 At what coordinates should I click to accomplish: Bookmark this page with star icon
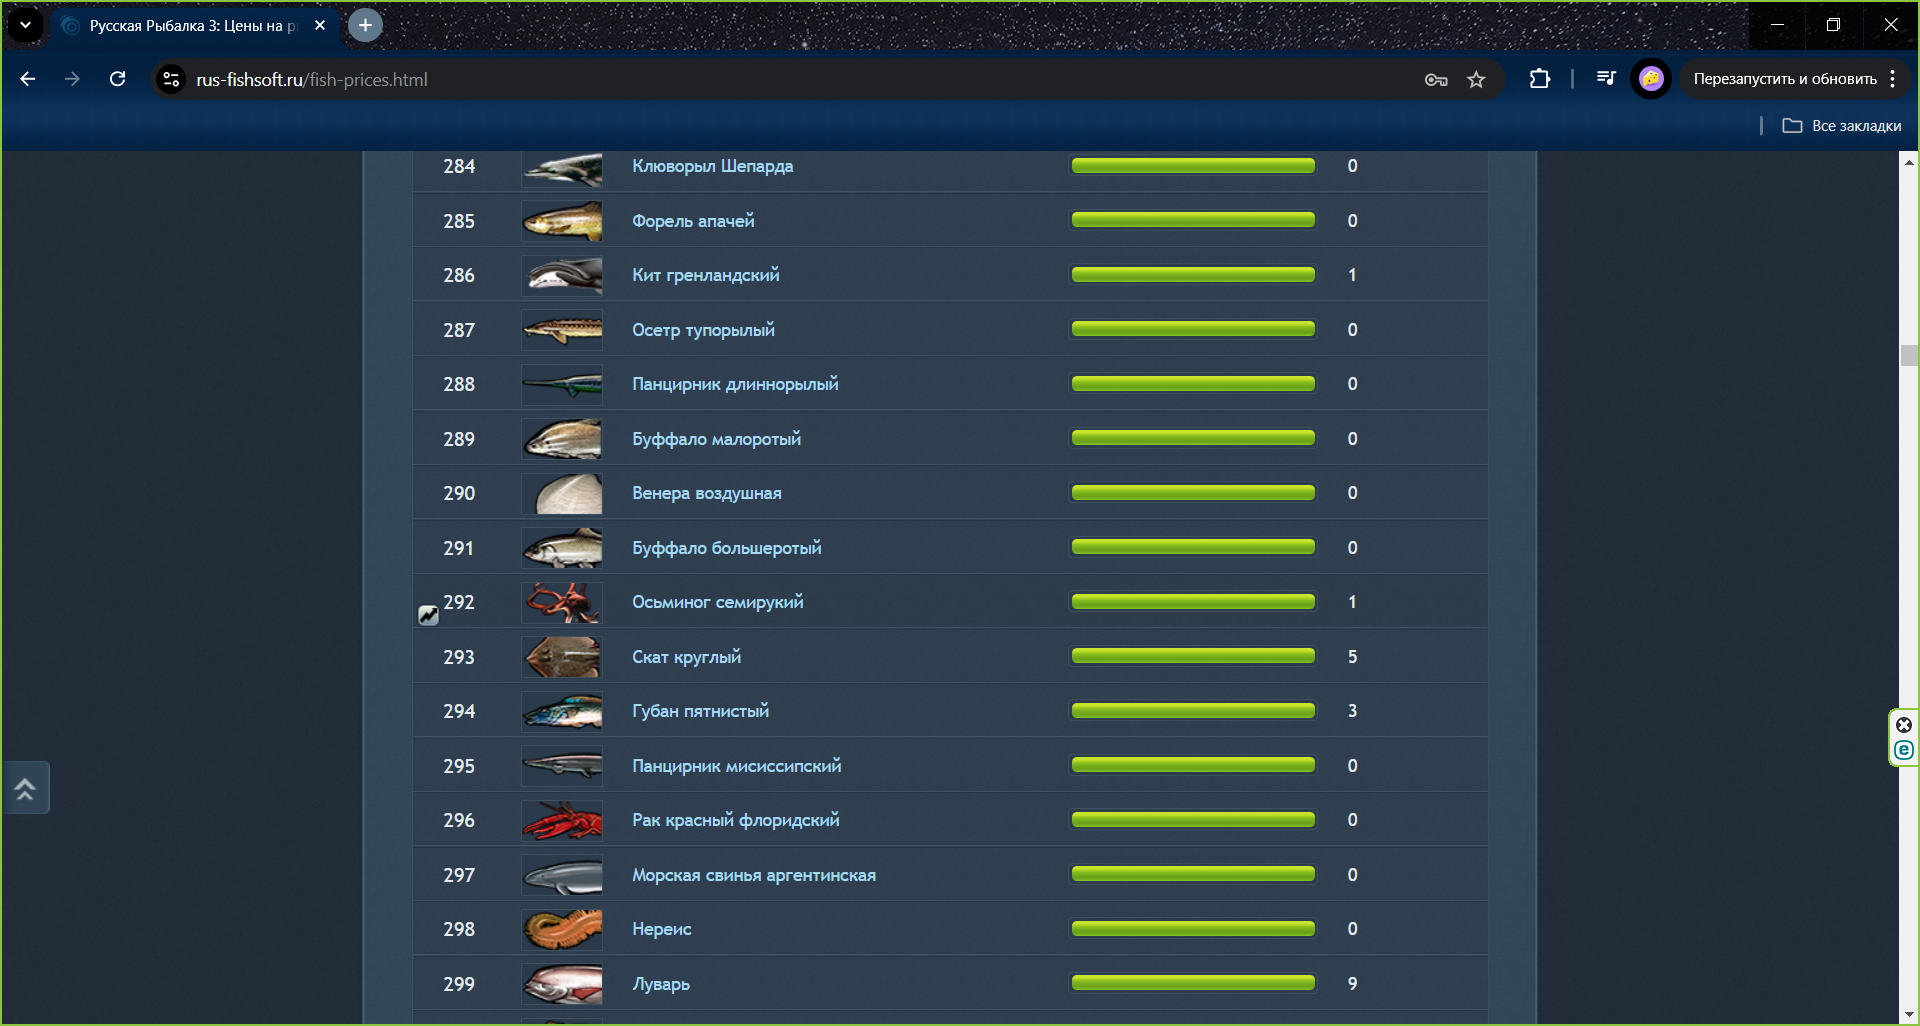[1476, 80]
